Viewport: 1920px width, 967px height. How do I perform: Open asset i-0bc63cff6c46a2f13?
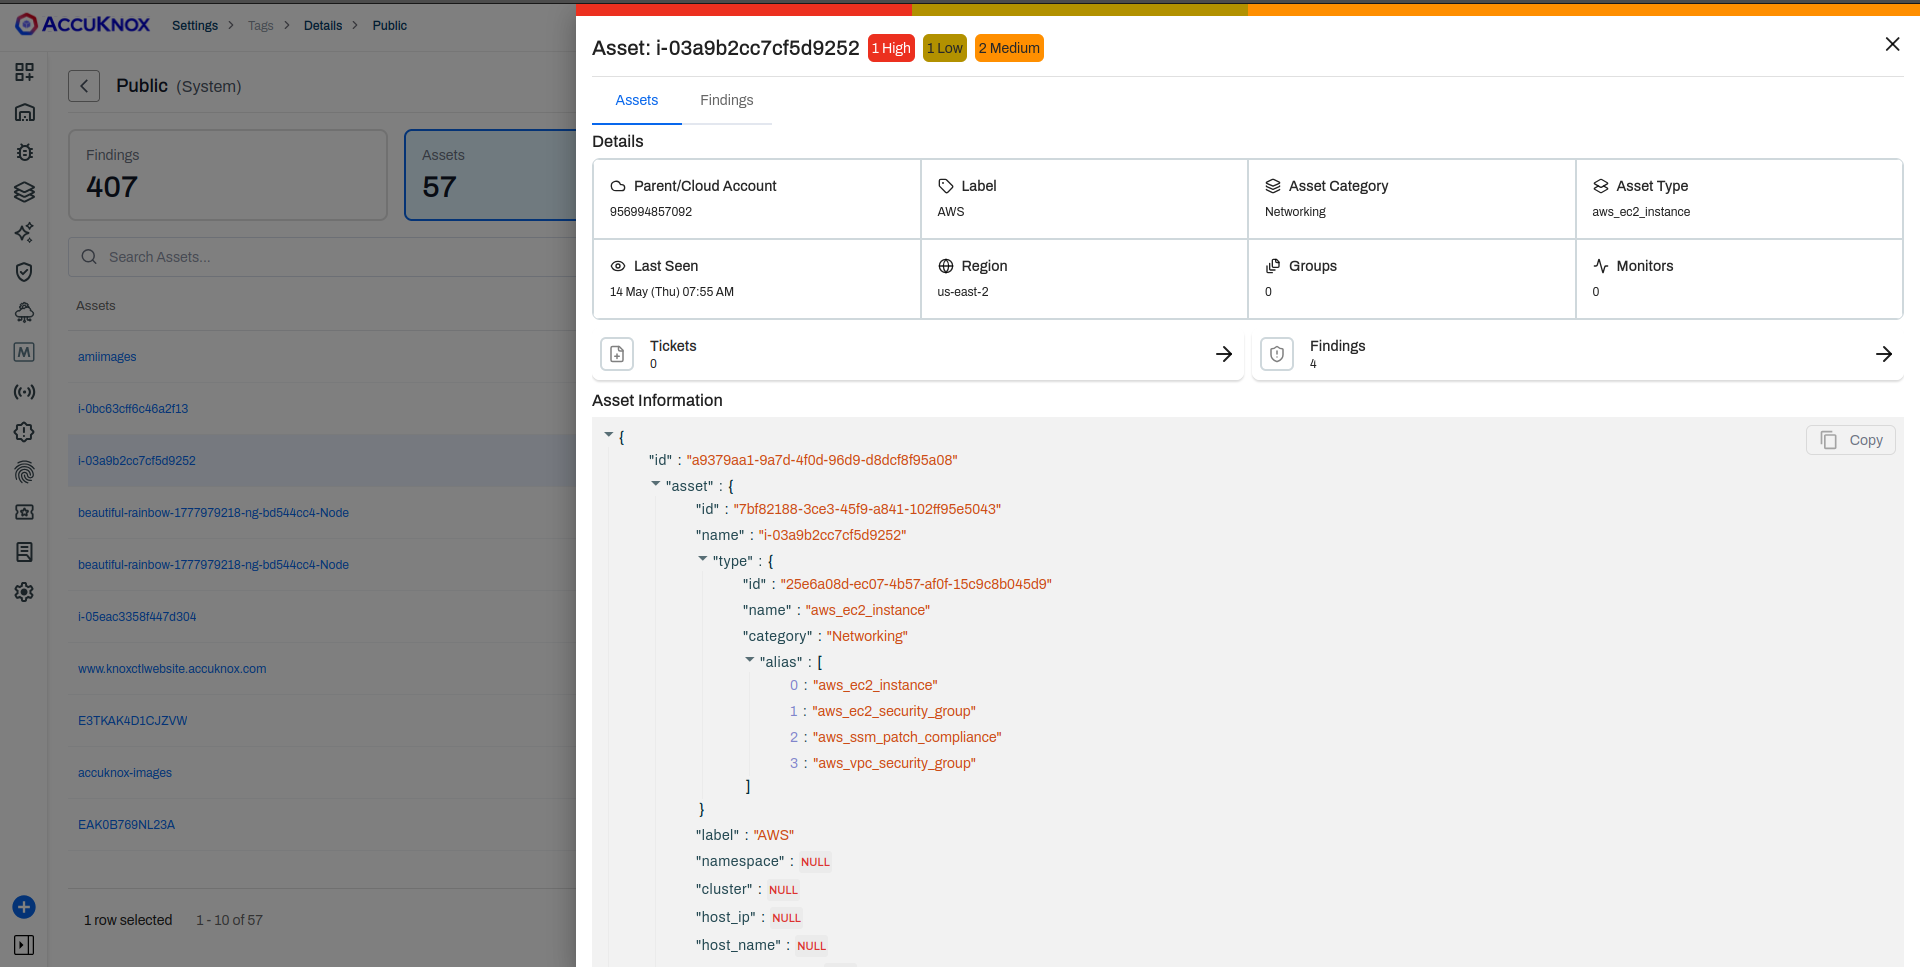[133, 409]
